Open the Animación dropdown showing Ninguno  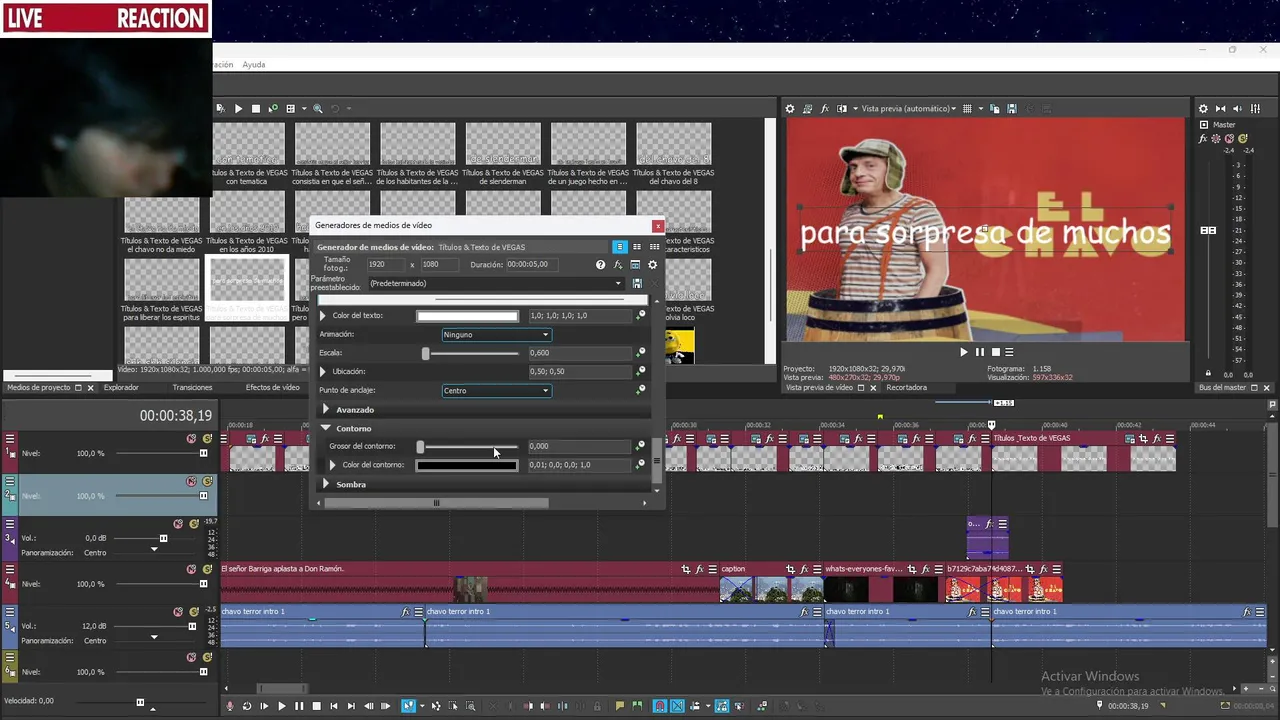pos(496,334)
